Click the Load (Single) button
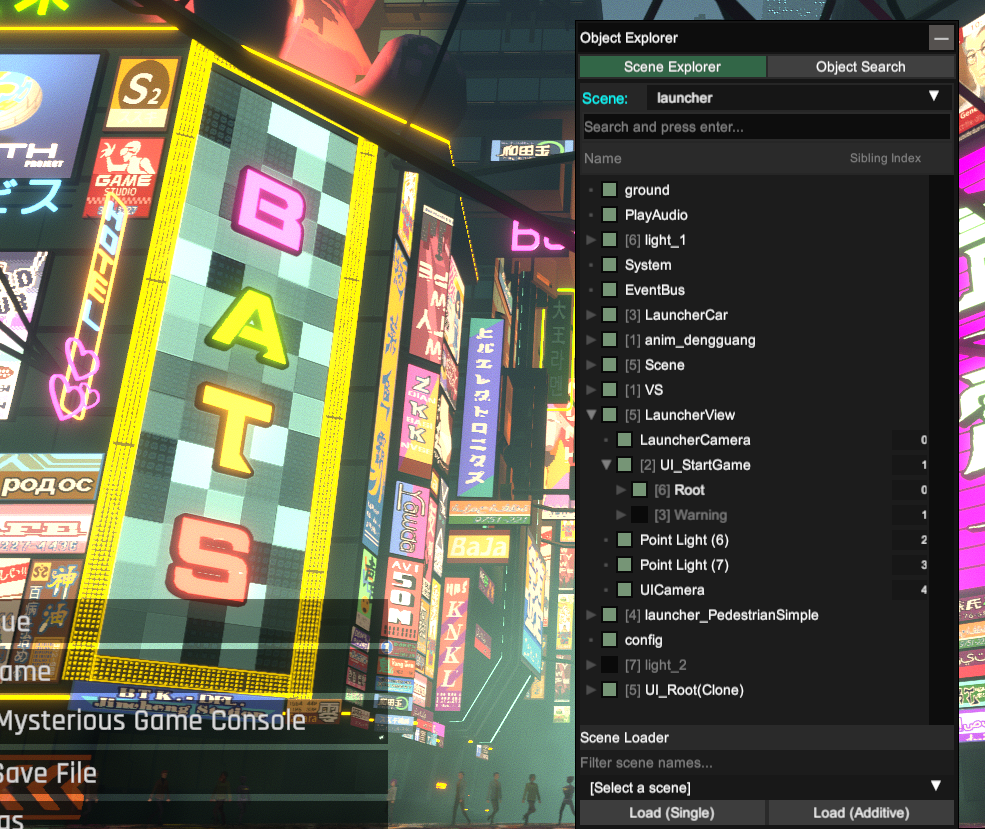The width and height of the screenshot is (985, 829). click(x=672, y=813)
